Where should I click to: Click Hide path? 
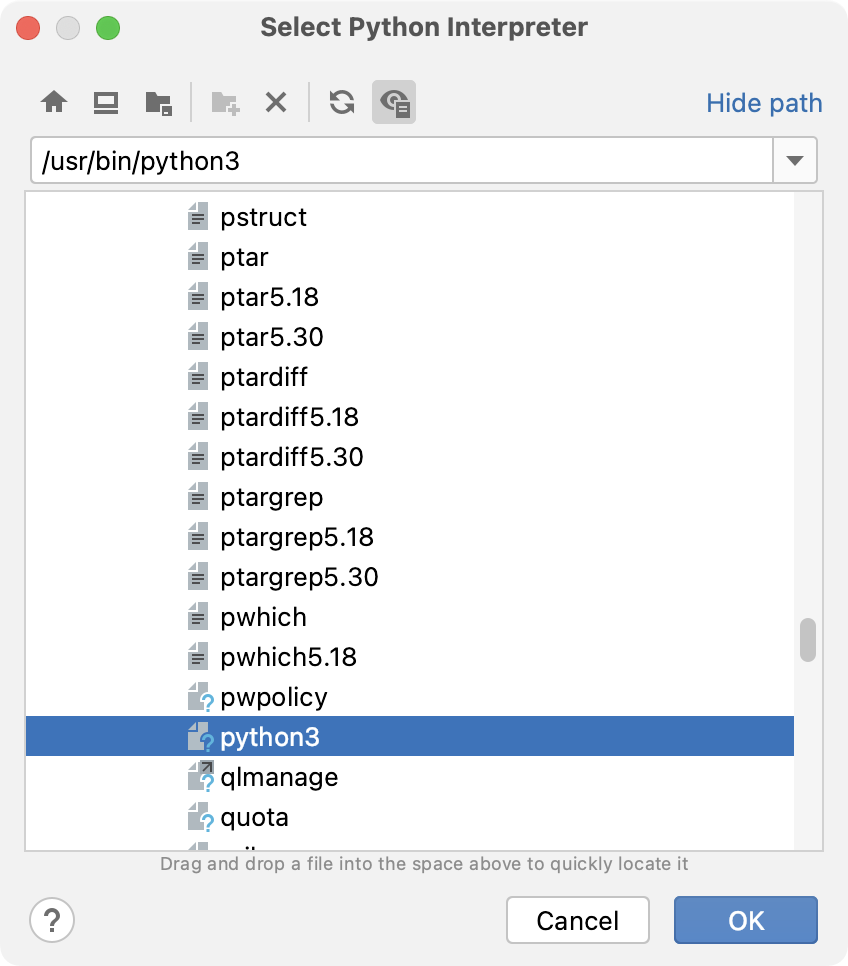point(763,102)
